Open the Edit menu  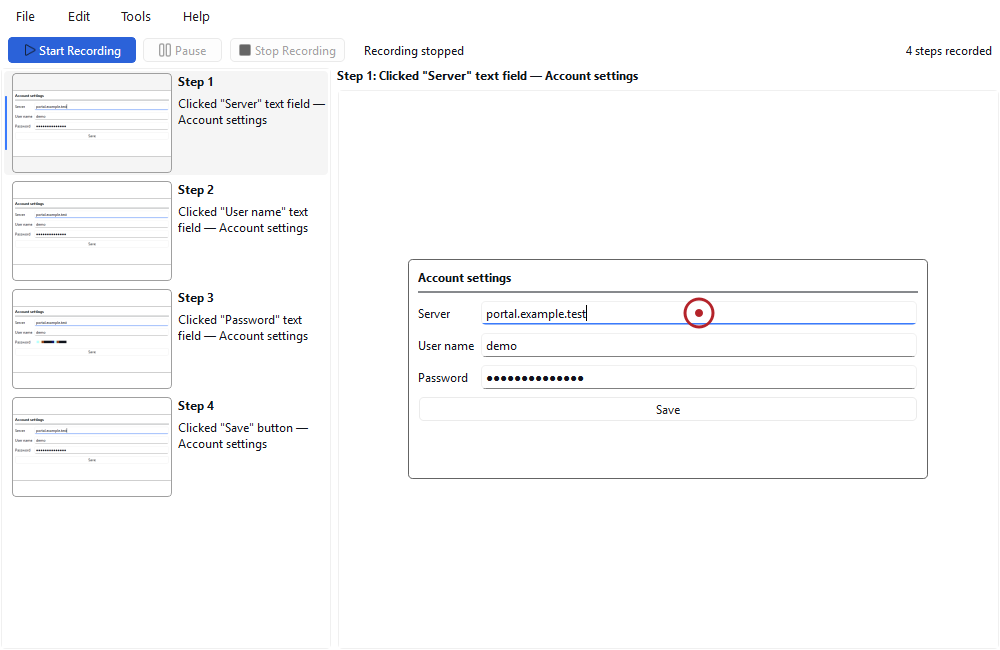coord(78,17)
